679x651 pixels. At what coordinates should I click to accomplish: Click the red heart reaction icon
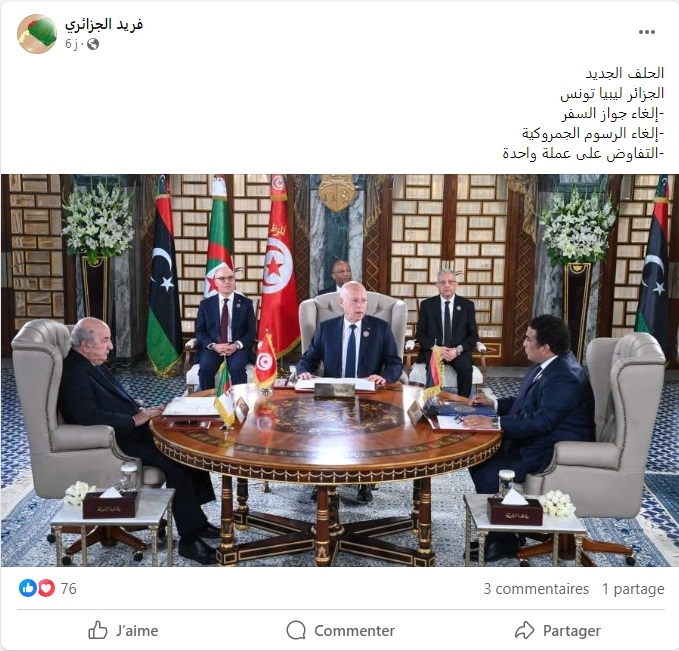click(46, 588)
